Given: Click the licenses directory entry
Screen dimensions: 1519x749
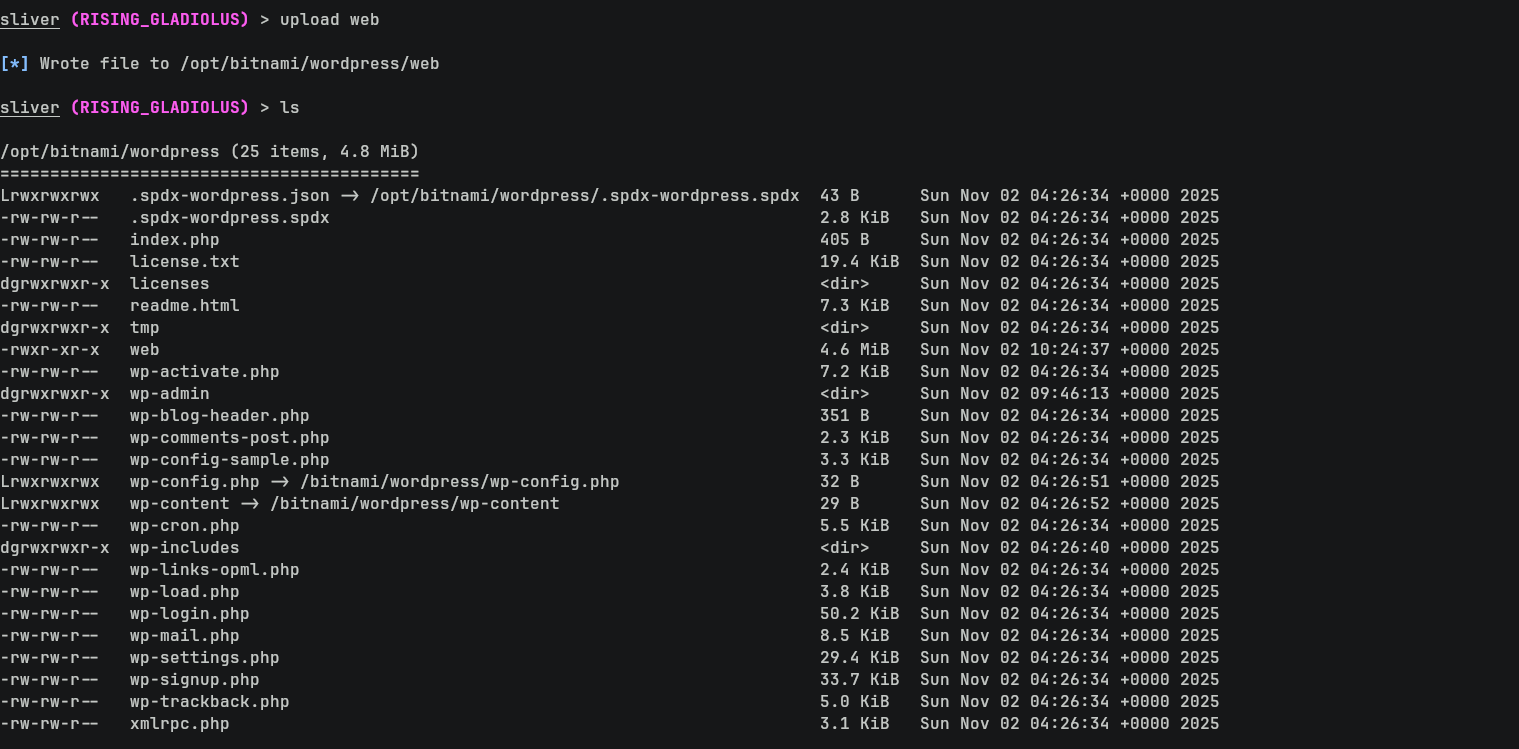Looking at the screenshot, I should pos(169,284).
